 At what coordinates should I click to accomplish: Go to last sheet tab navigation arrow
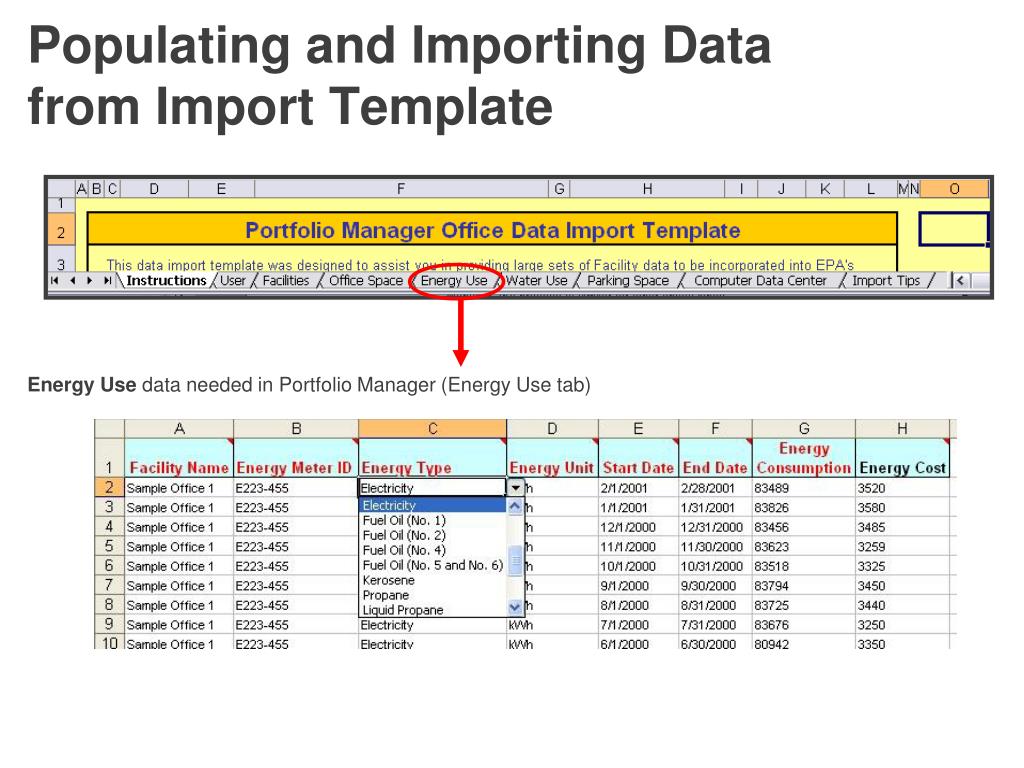click(106, 281)
